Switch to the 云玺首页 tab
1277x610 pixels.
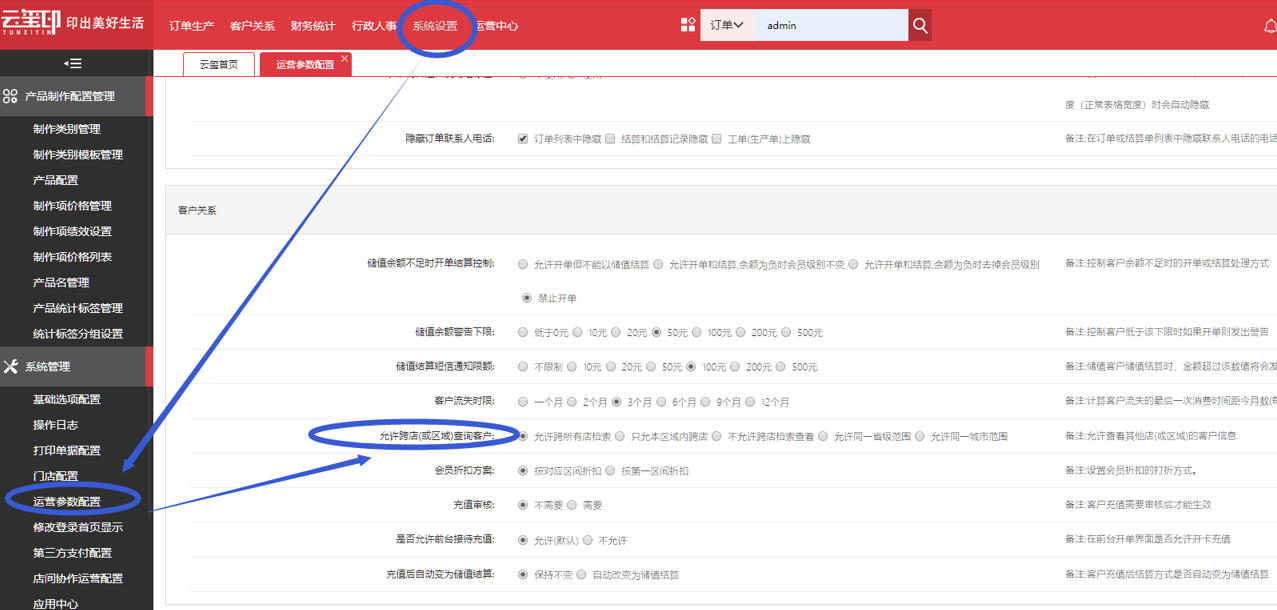click(x=218, y=64)
